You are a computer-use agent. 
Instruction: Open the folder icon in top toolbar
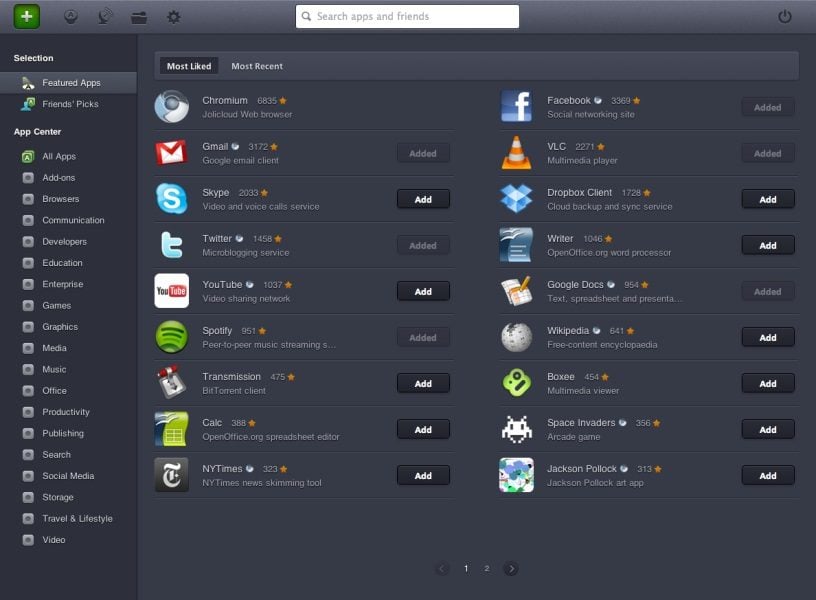[139, 17]
